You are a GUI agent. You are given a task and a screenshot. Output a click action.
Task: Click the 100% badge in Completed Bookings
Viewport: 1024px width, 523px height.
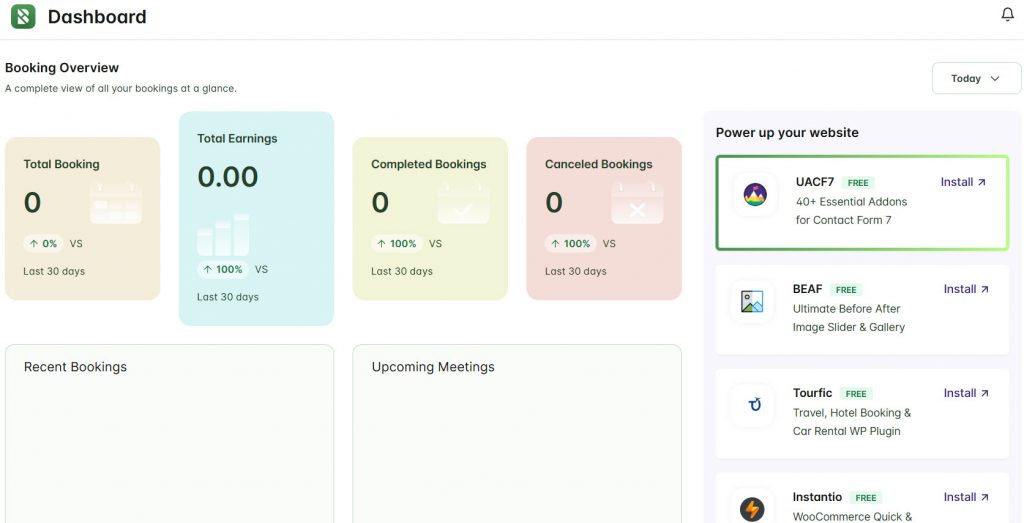click(396, 244)
